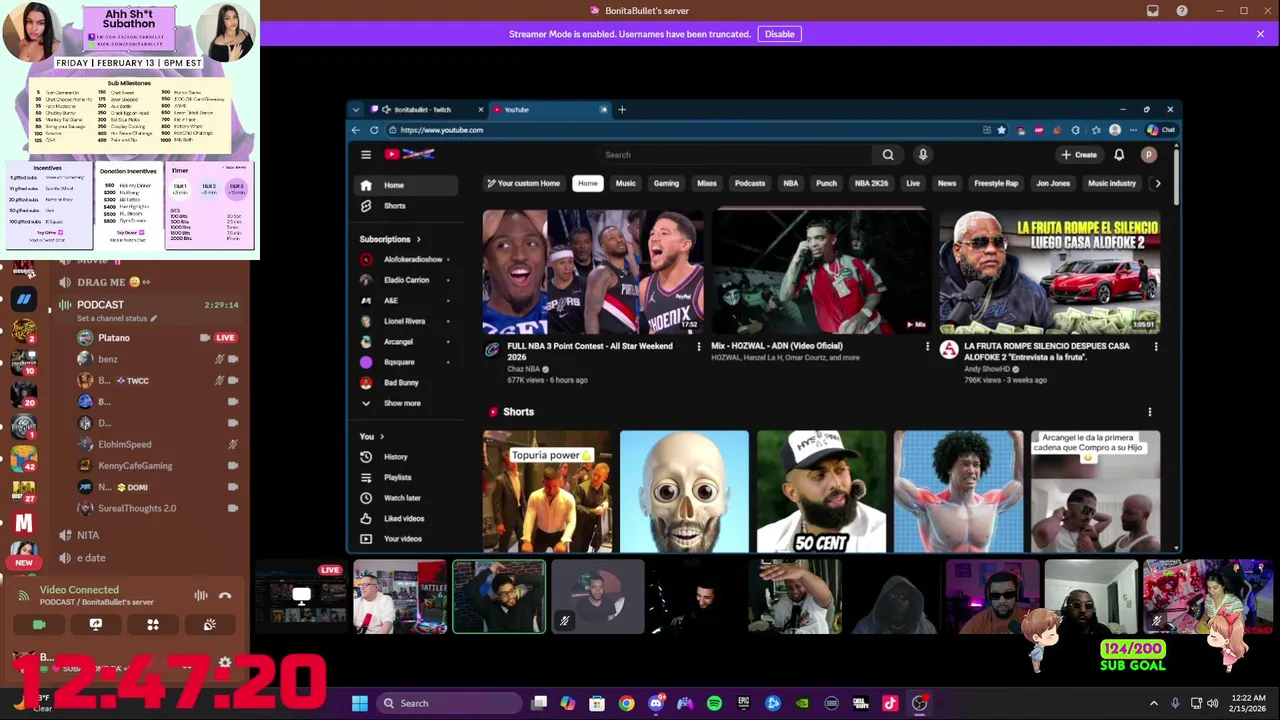The height and width of the screenshot is (720, 1280).
Task: Click the YouTube page scrollbar
Action: click(x=1176, y=178)
